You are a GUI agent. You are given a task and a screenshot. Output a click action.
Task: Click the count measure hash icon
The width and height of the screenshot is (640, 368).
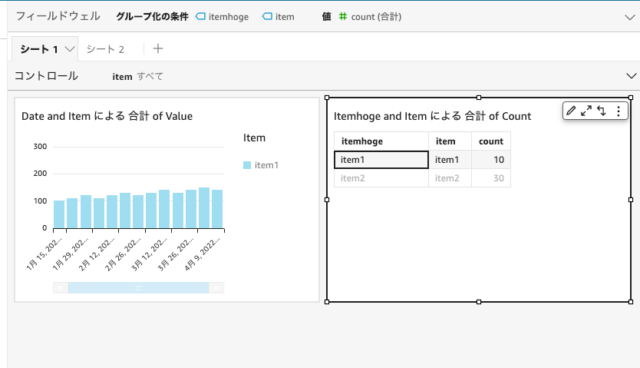pyautogui.click(x=343, y=17)
